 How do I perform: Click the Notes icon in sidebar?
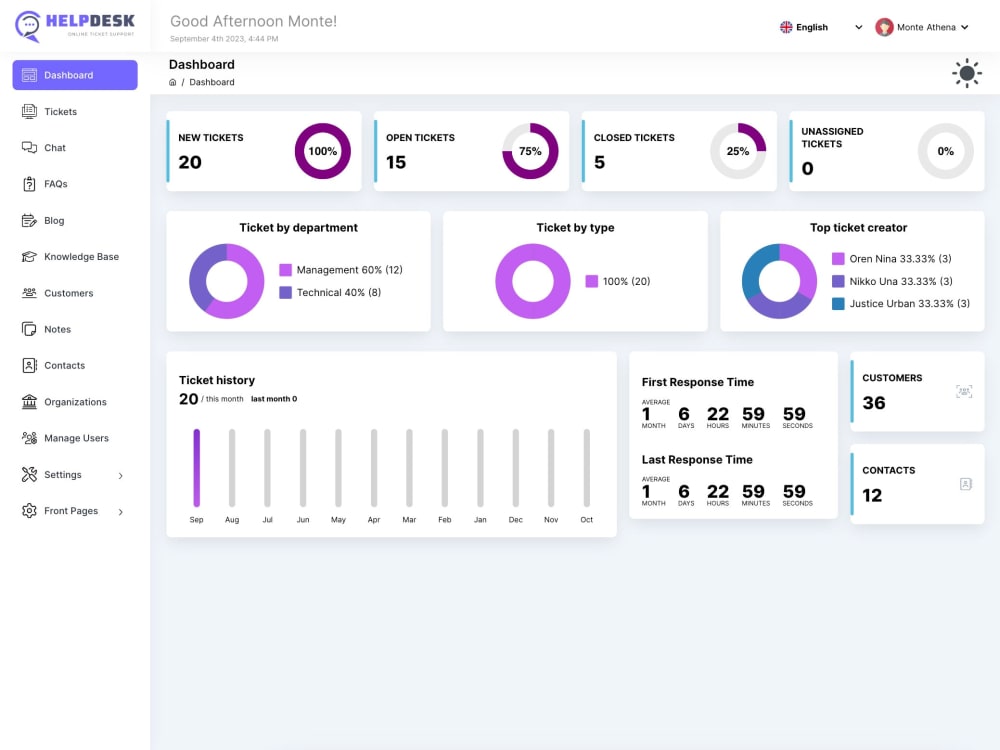tap(29, 329)
